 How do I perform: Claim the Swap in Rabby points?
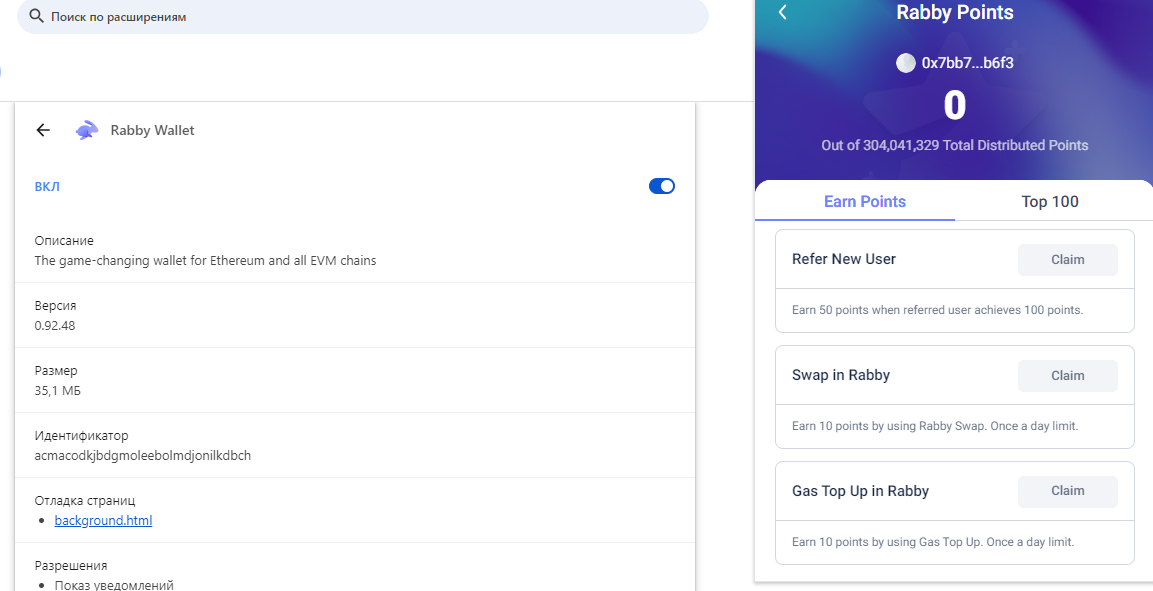pyautogui.click(x=1067, y=376)
